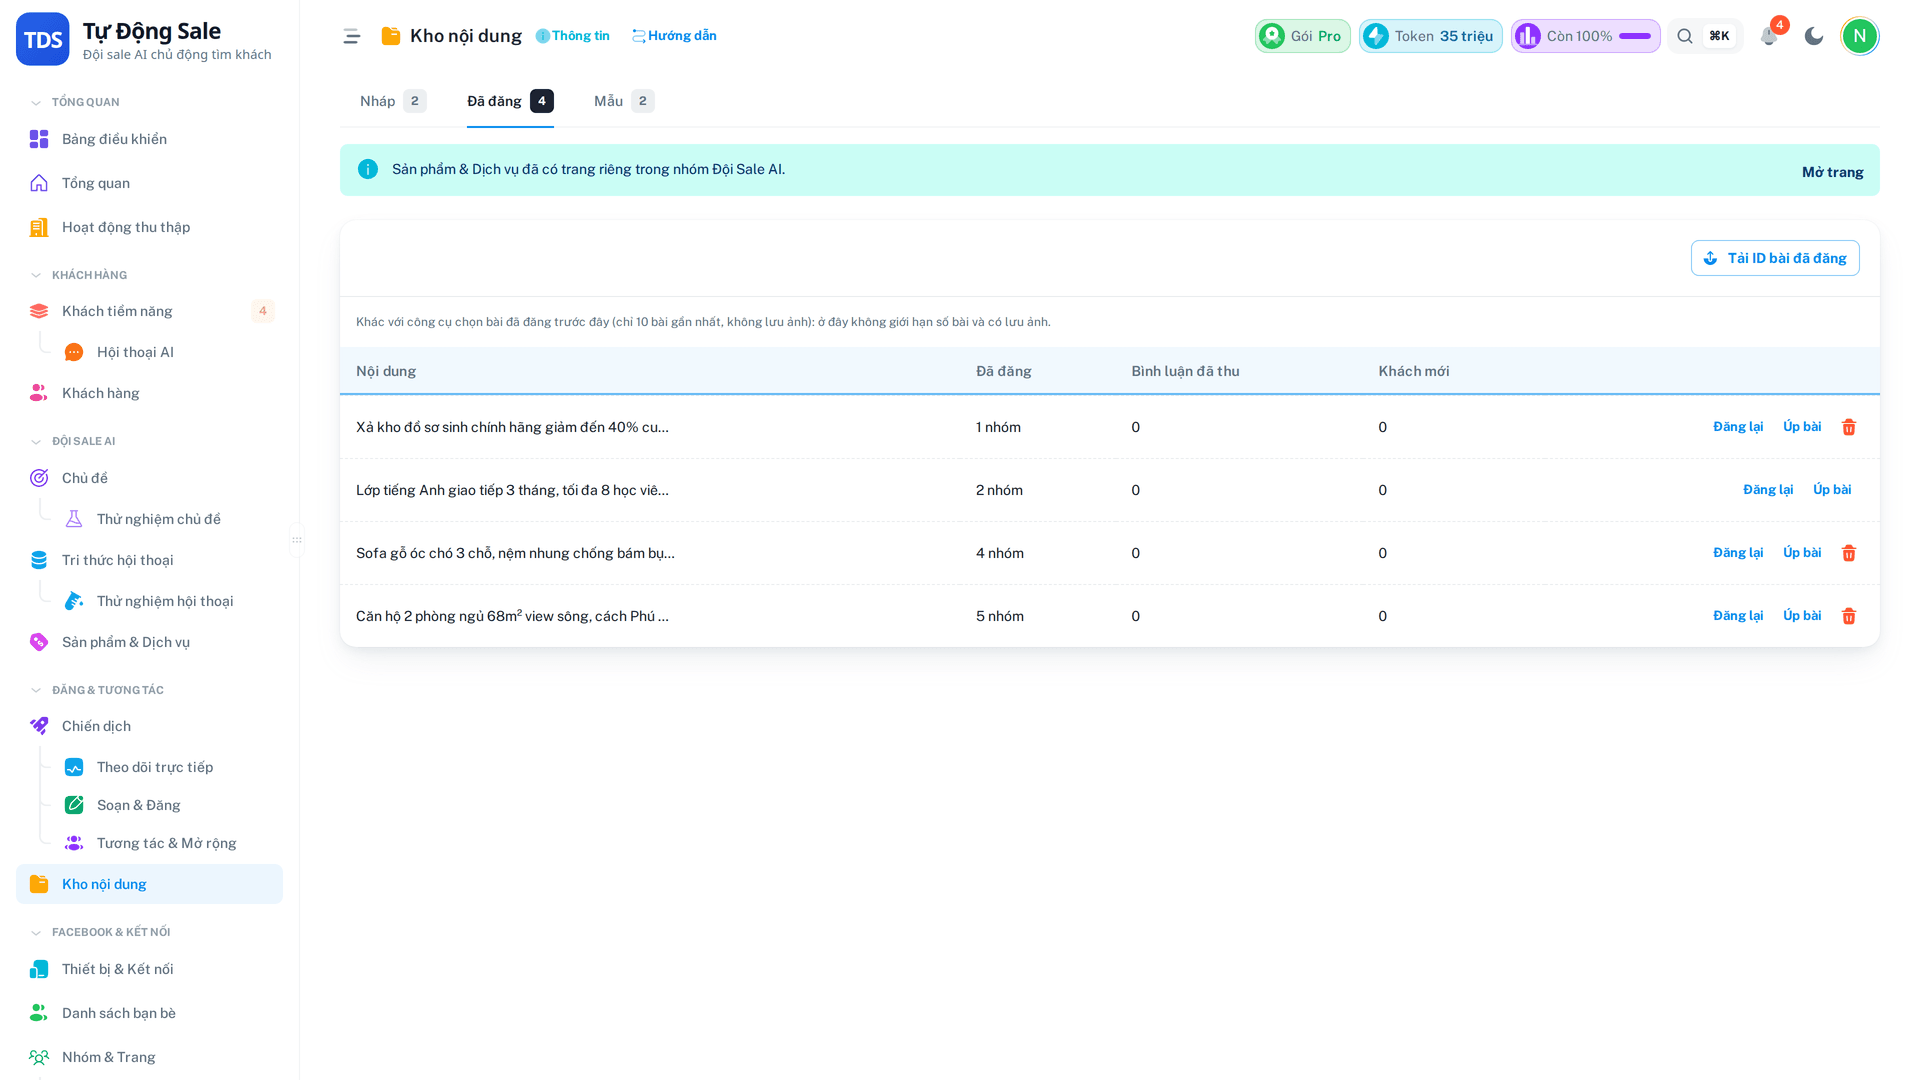Viewport: 1920px width, 1080px height.
Task: Switch to dark mode moon icon
Action: pyautogui.click(x=1814, y=36)
